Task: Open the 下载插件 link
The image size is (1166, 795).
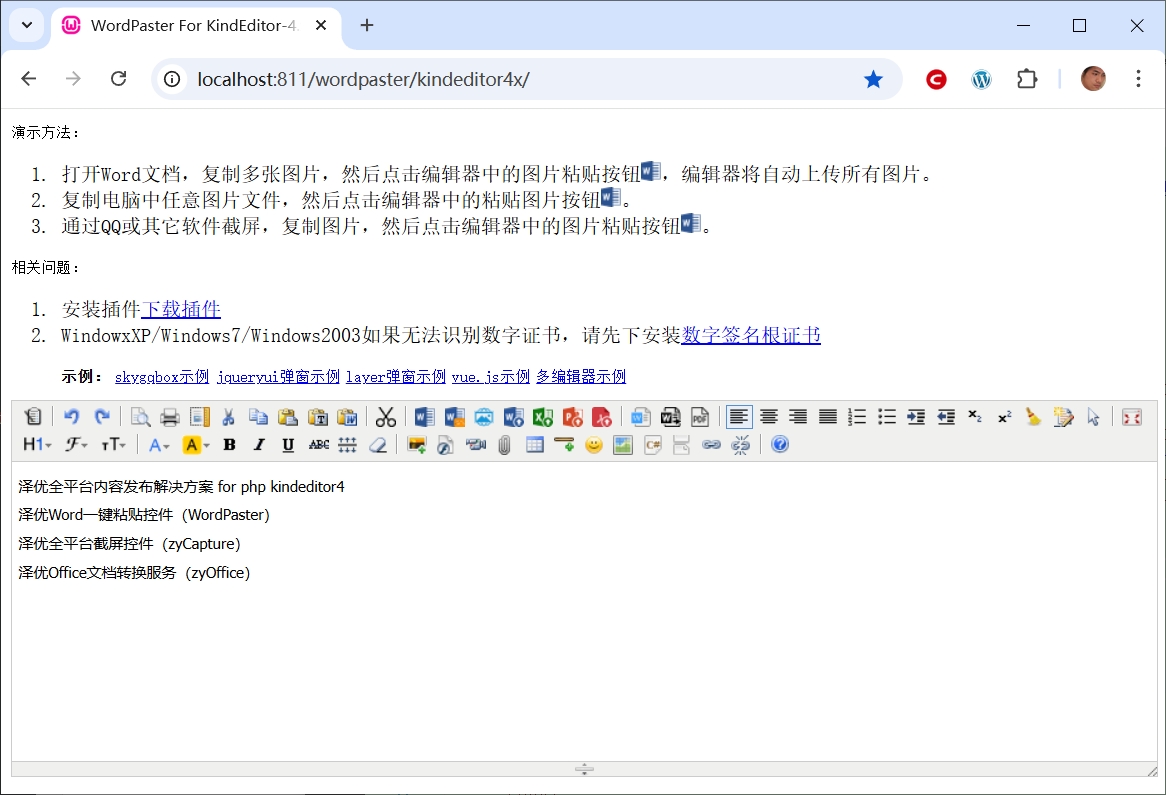Action: (181, 309)
